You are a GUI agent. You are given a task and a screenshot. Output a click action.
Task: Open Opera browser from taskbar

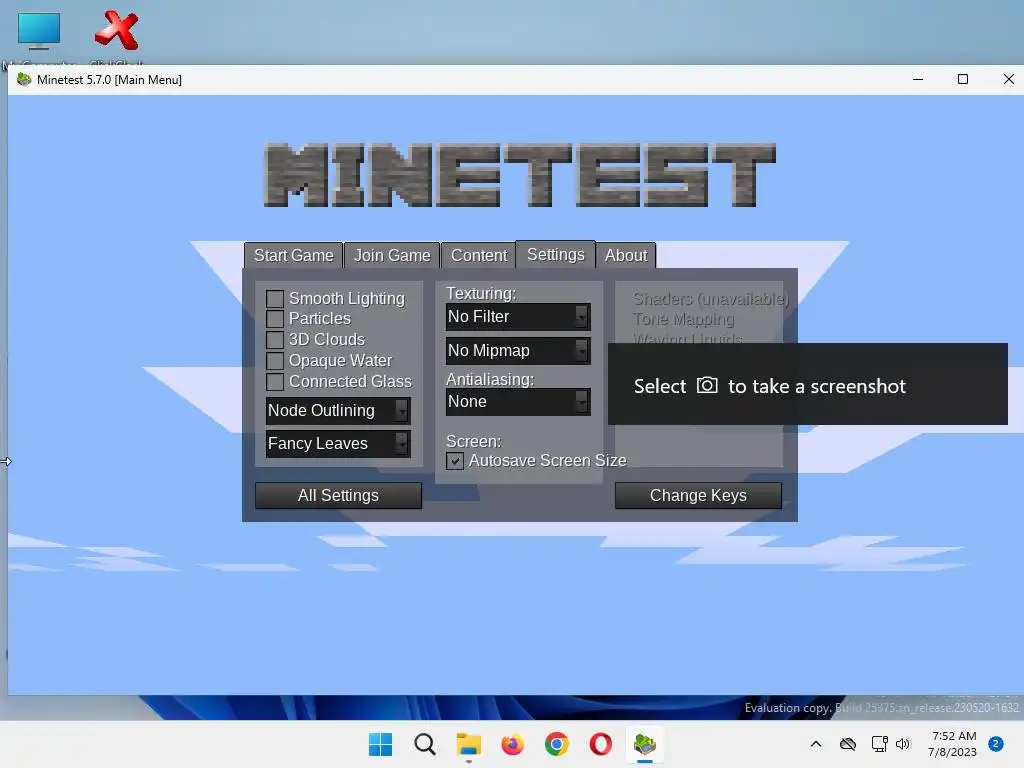(x=601, y=744)
